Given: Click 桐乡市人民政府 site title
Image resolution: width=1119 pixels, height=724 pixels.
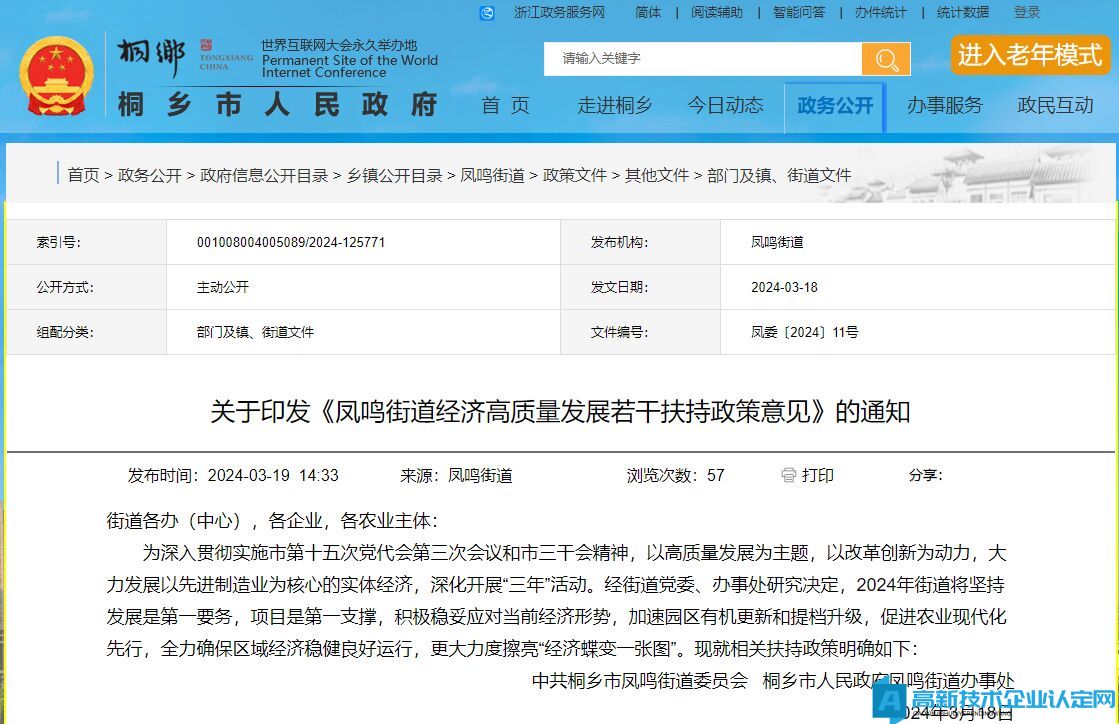Looking at the screenshot, I should tap(278, 105).
